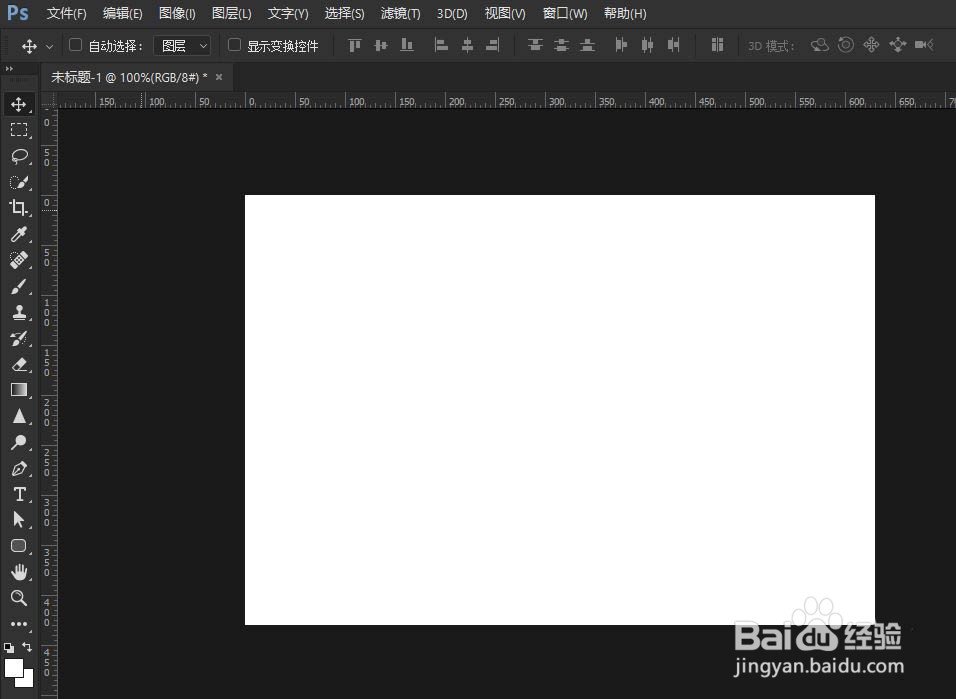The height and width of the screenshot is (699, 956).
Task: Click the 未标题-1 document tab
Action: coord(129,77)
